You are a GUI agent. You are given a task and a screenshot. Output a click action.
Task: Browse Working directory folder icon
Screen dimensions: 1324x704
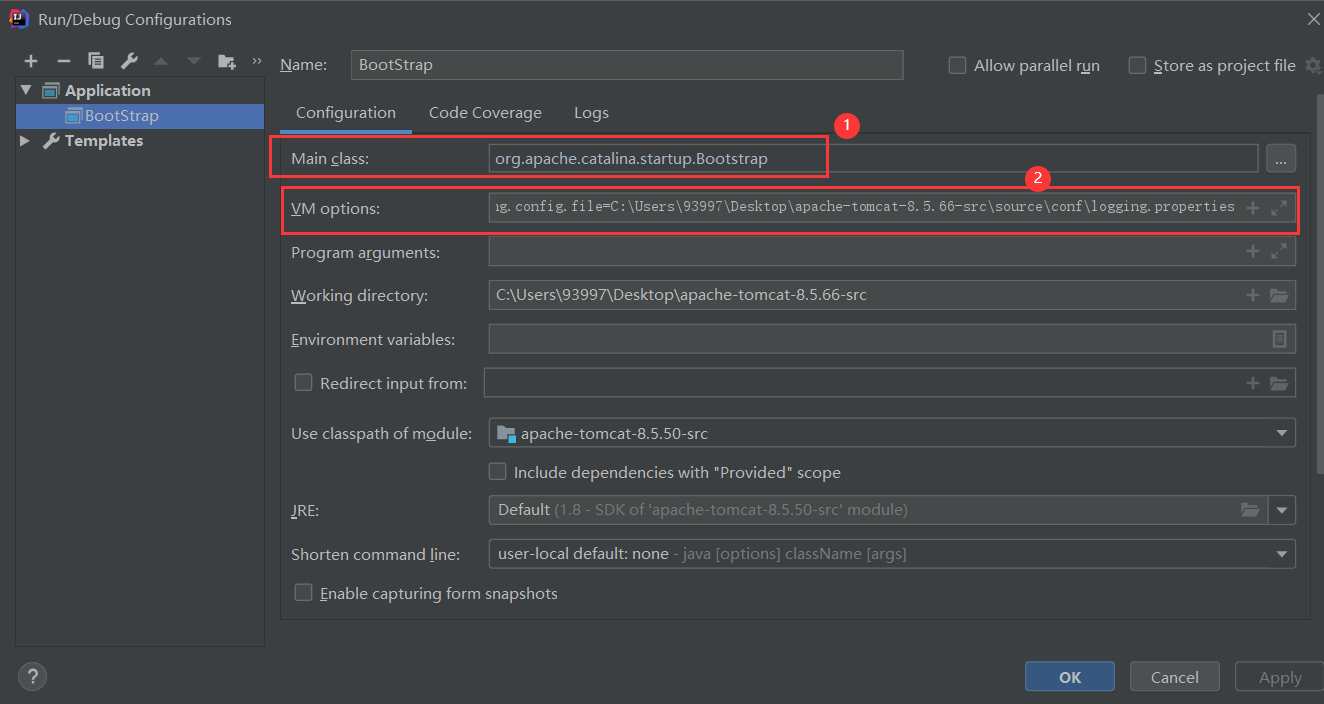[x=1279, y=295]
